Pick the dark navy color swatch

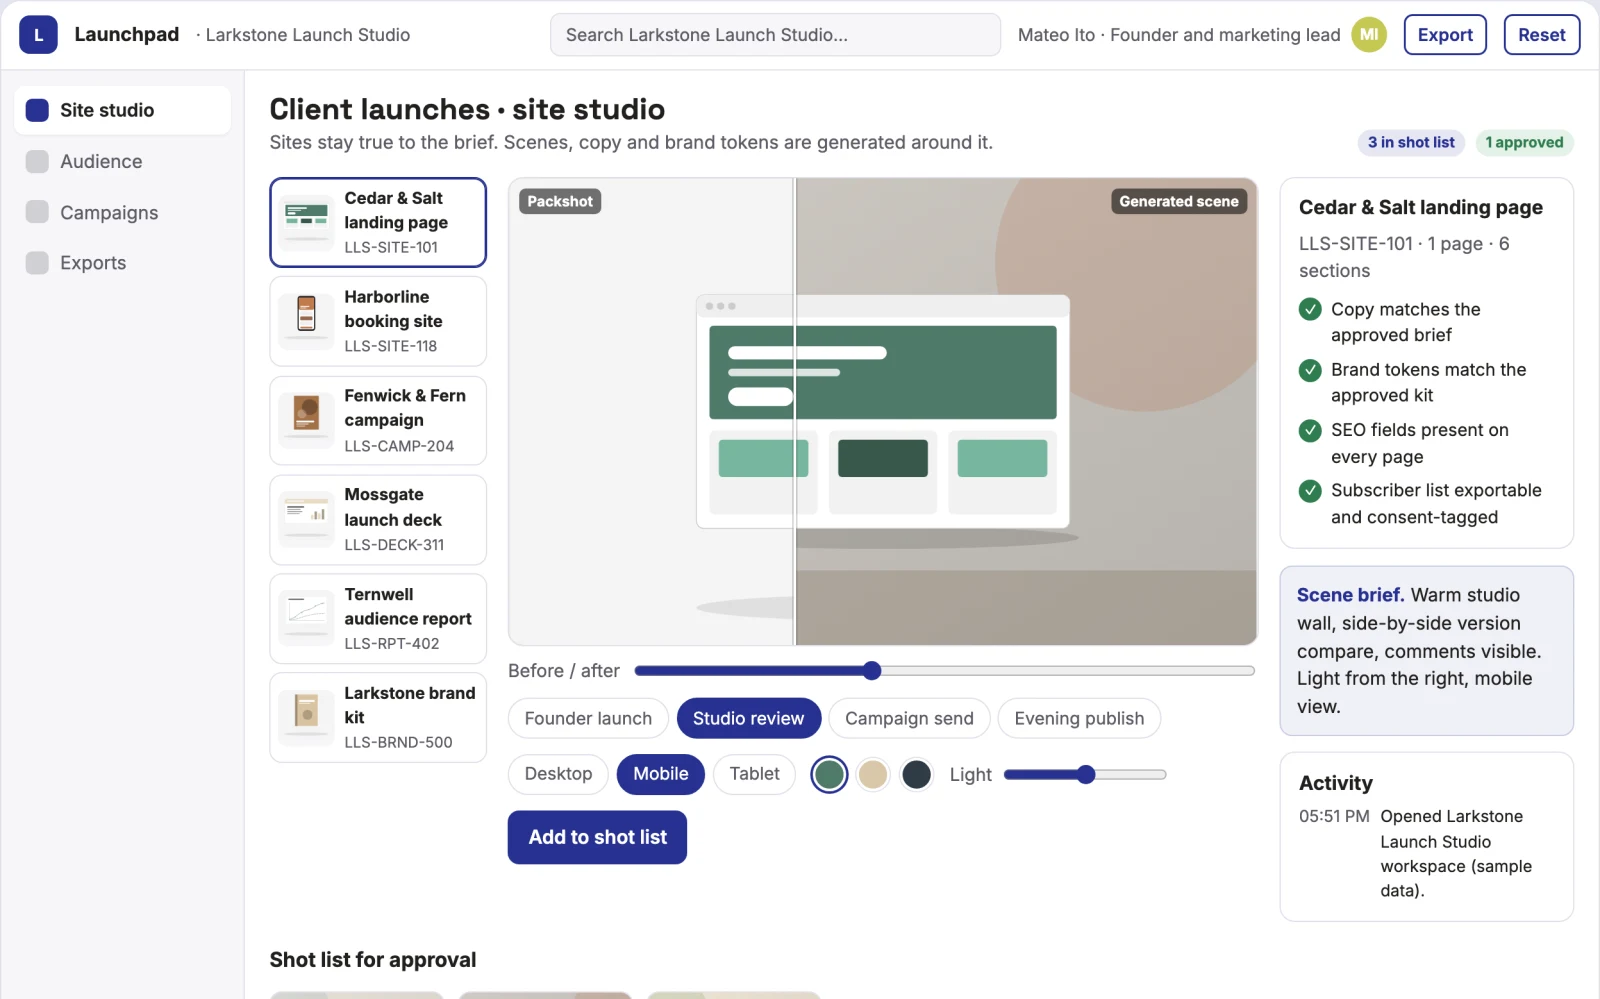click(x=917, y=774)
